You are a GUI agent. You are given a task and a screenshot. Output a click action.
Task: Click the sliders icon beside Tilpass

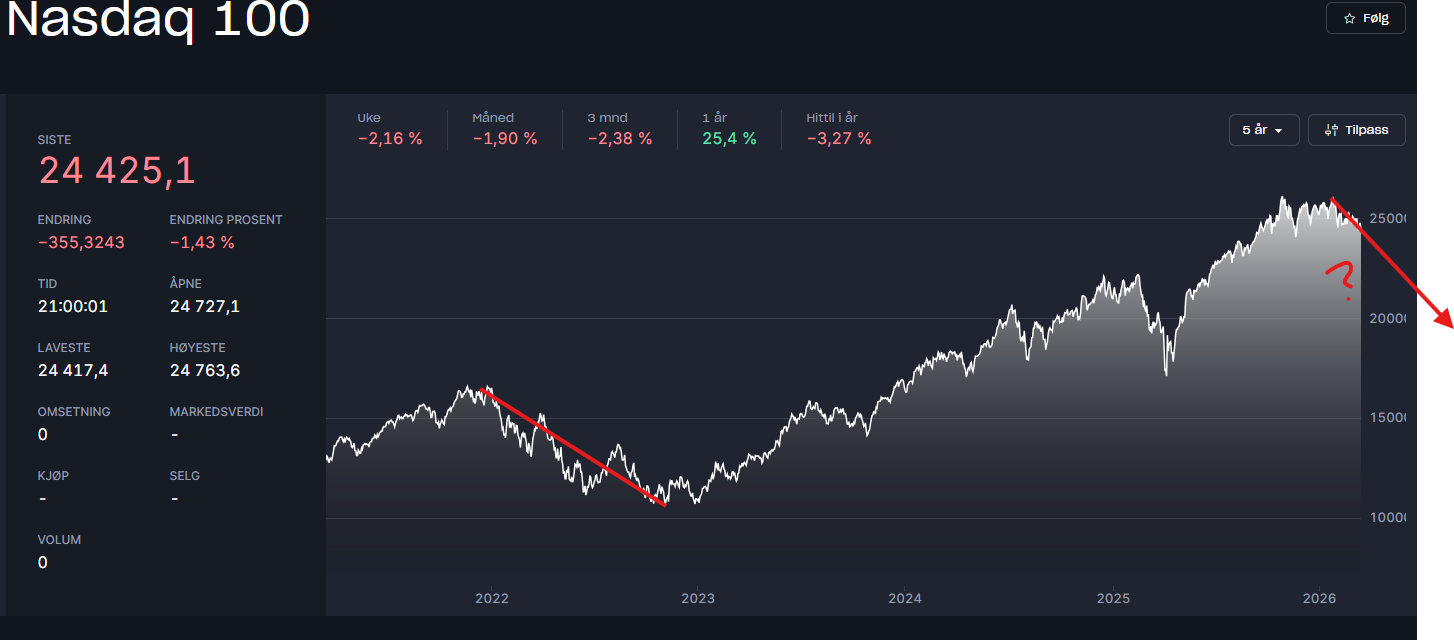click(x=1331, y=130)
